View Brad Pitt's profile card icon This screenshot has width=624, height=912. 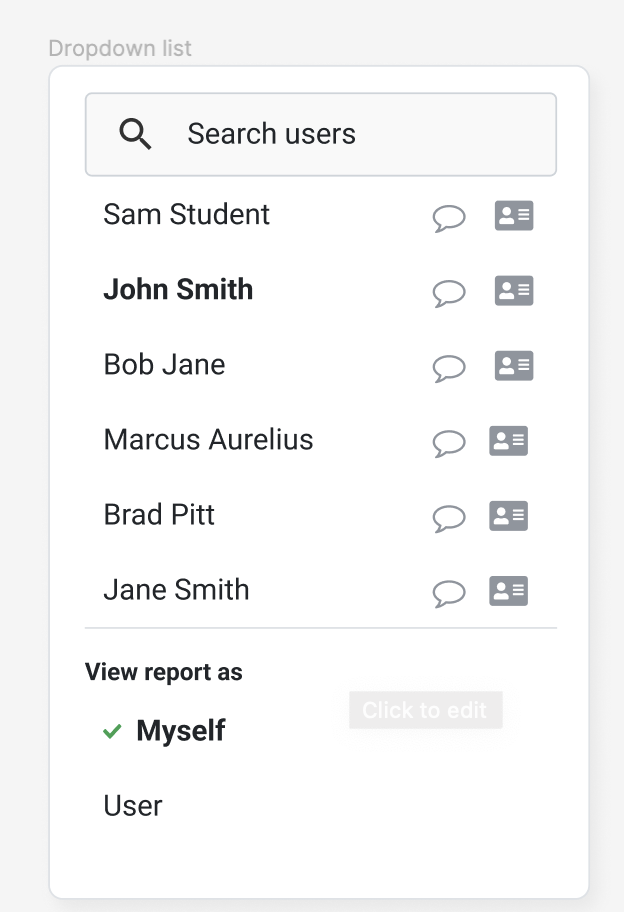[509, 516]
